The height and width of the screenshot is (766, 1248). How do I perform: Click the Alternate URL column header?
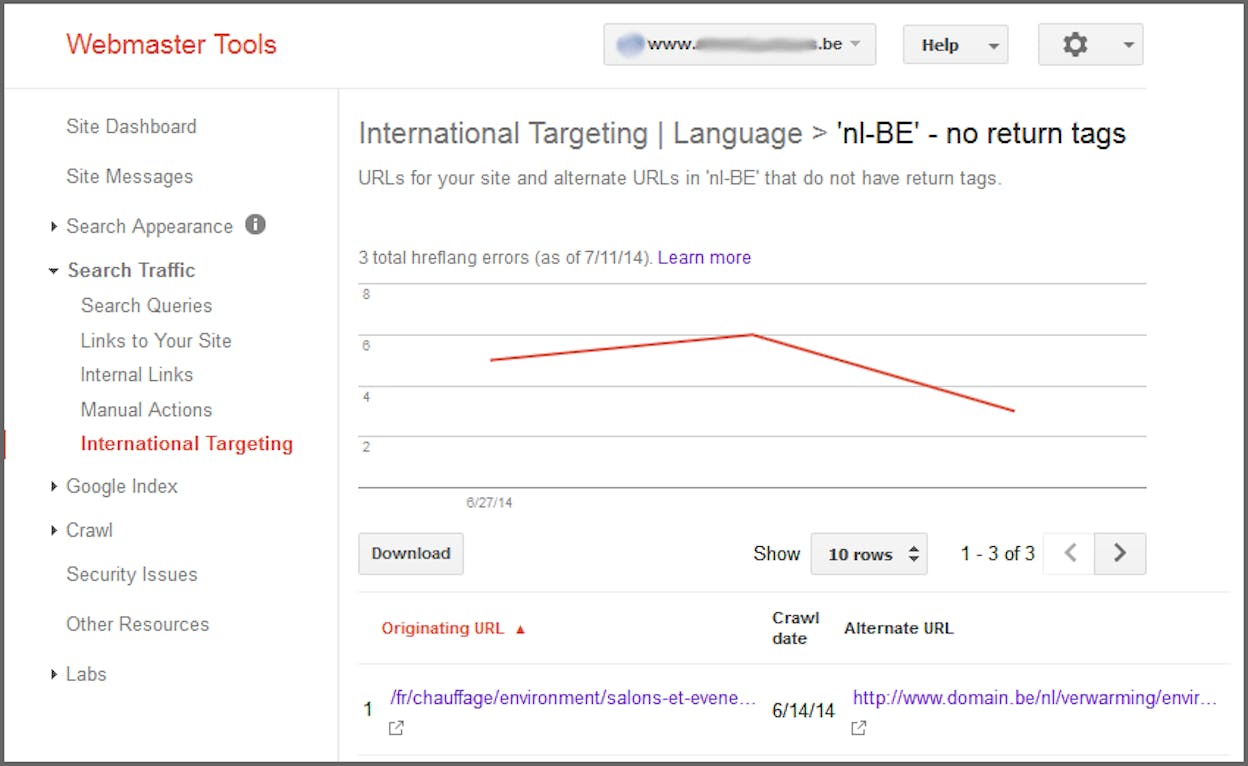pyautogui.click(x=899, y=629)
